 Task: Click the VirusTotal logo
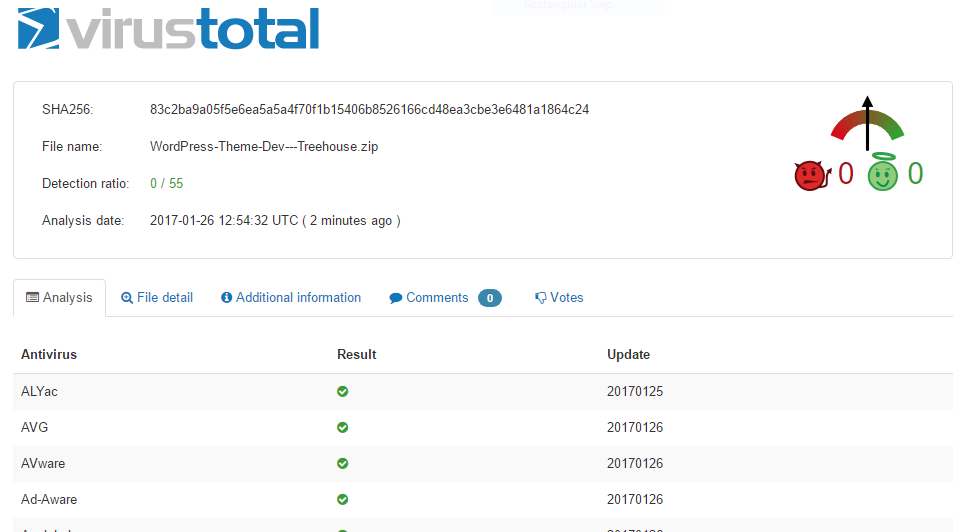pos(168,28)
